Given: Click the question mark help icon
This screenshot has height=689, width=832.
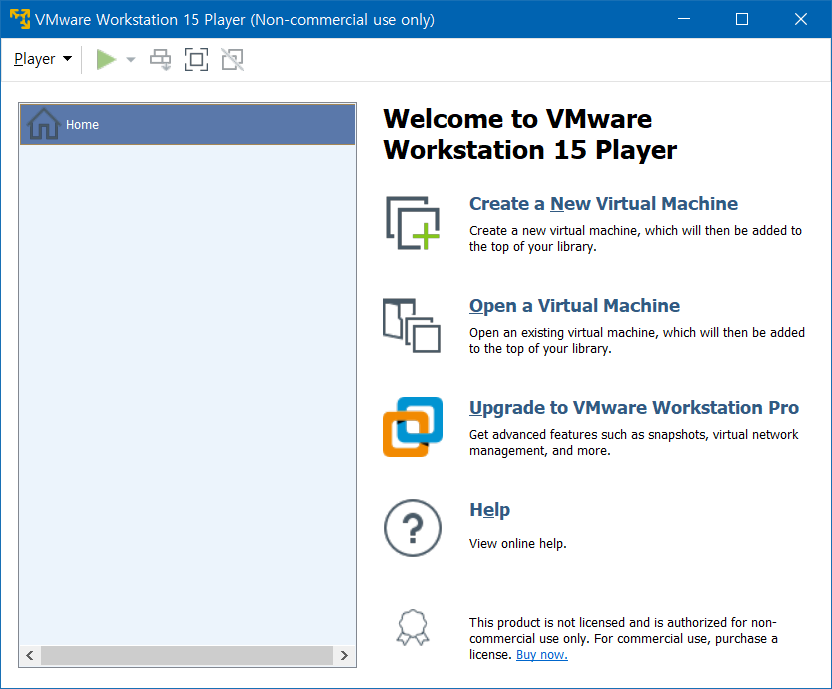Looking at the screenshot, I should click(413, 528).
